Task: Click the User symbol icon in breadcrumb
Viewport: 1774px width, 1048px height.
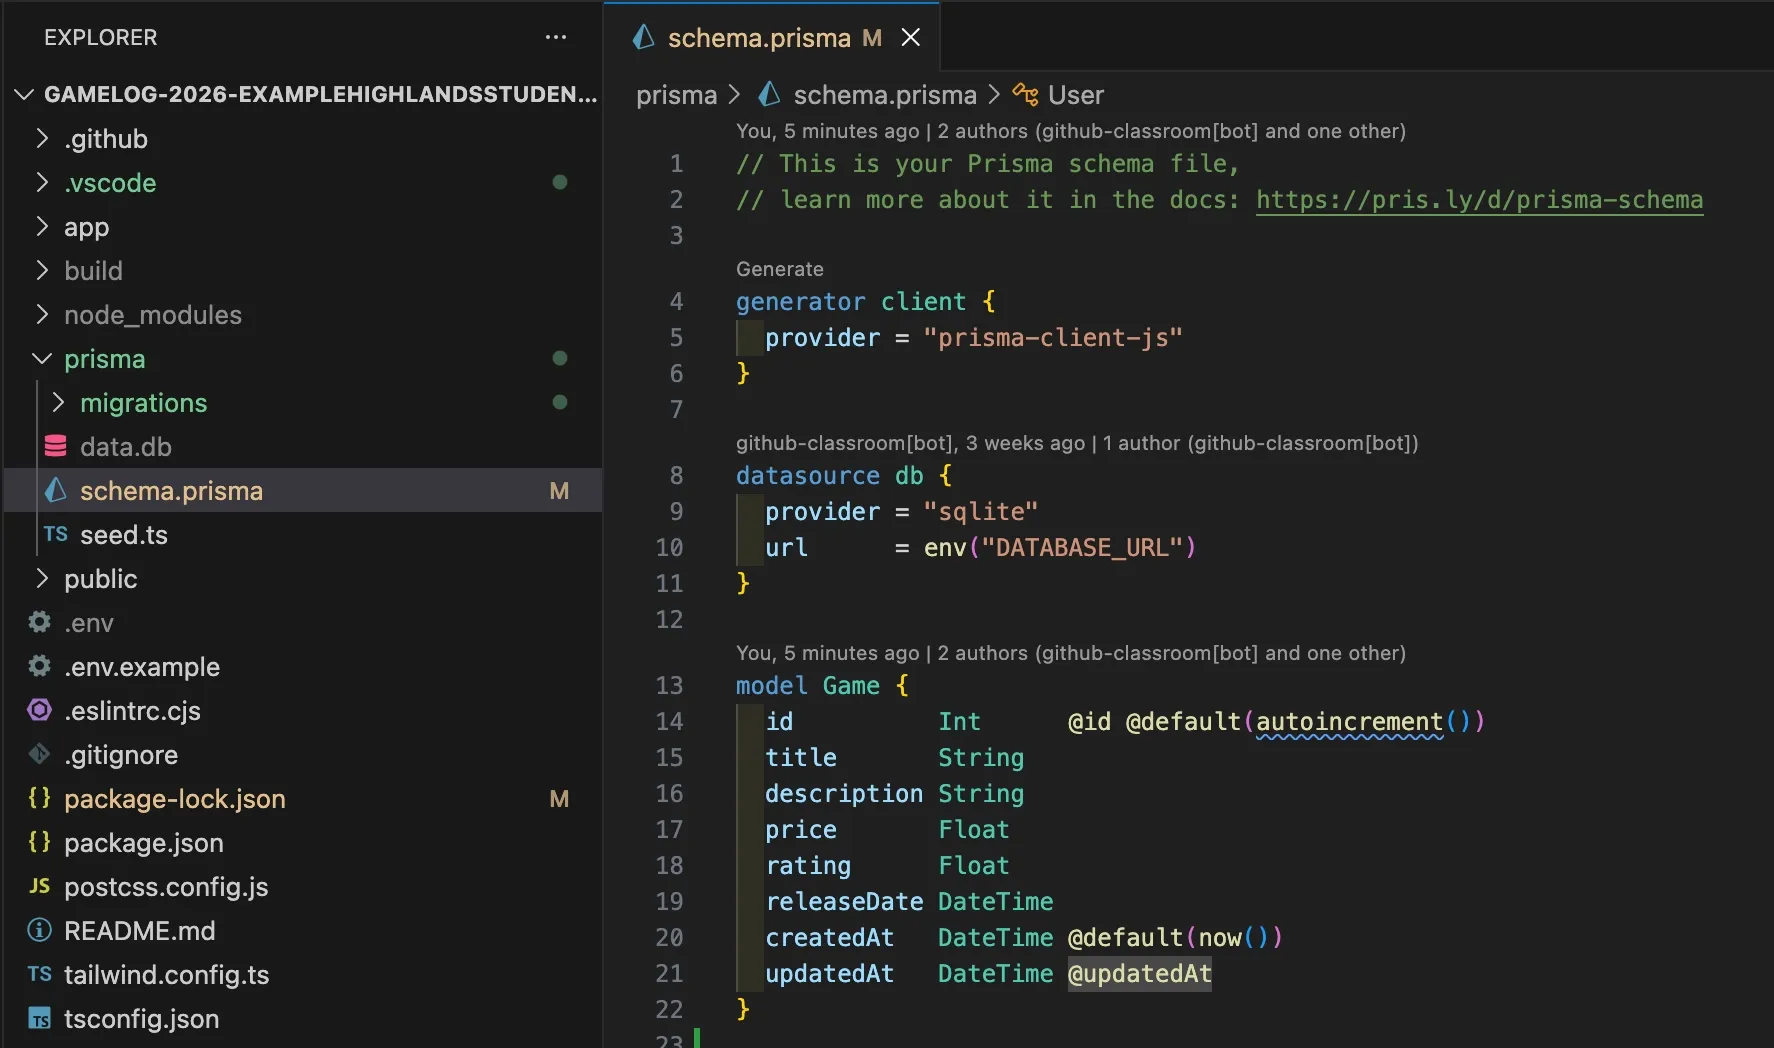Action: tap(1025, 95)
